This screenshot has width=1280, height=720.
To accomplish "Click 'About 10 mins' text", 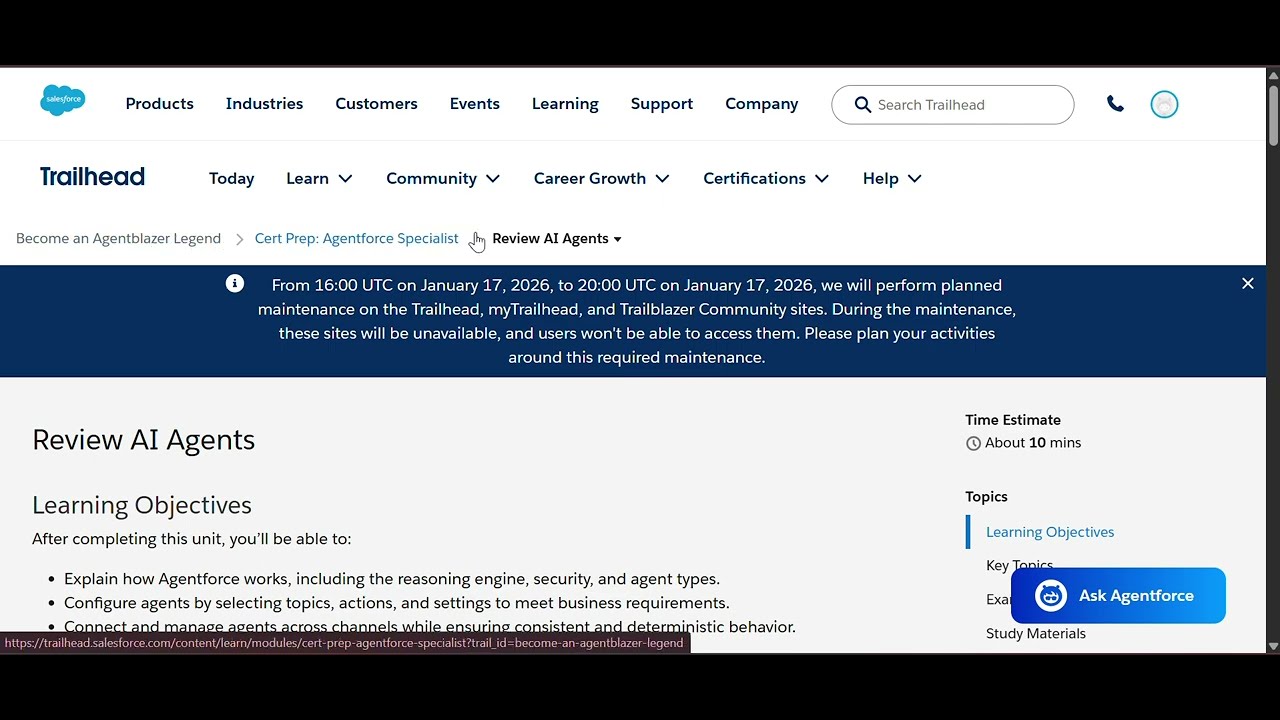I will point(1033,443).
